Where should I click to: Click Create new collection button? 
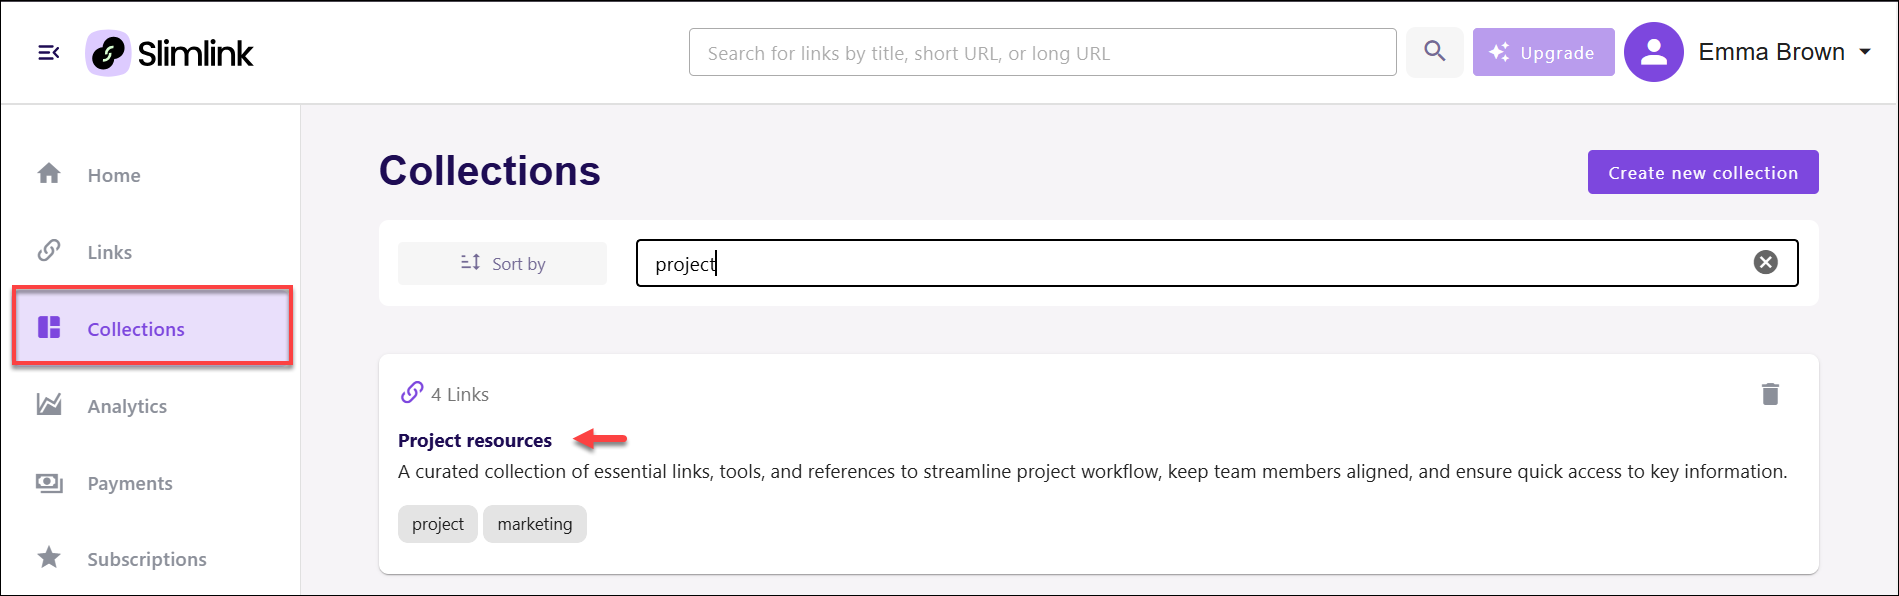[x=1702, y=172]
